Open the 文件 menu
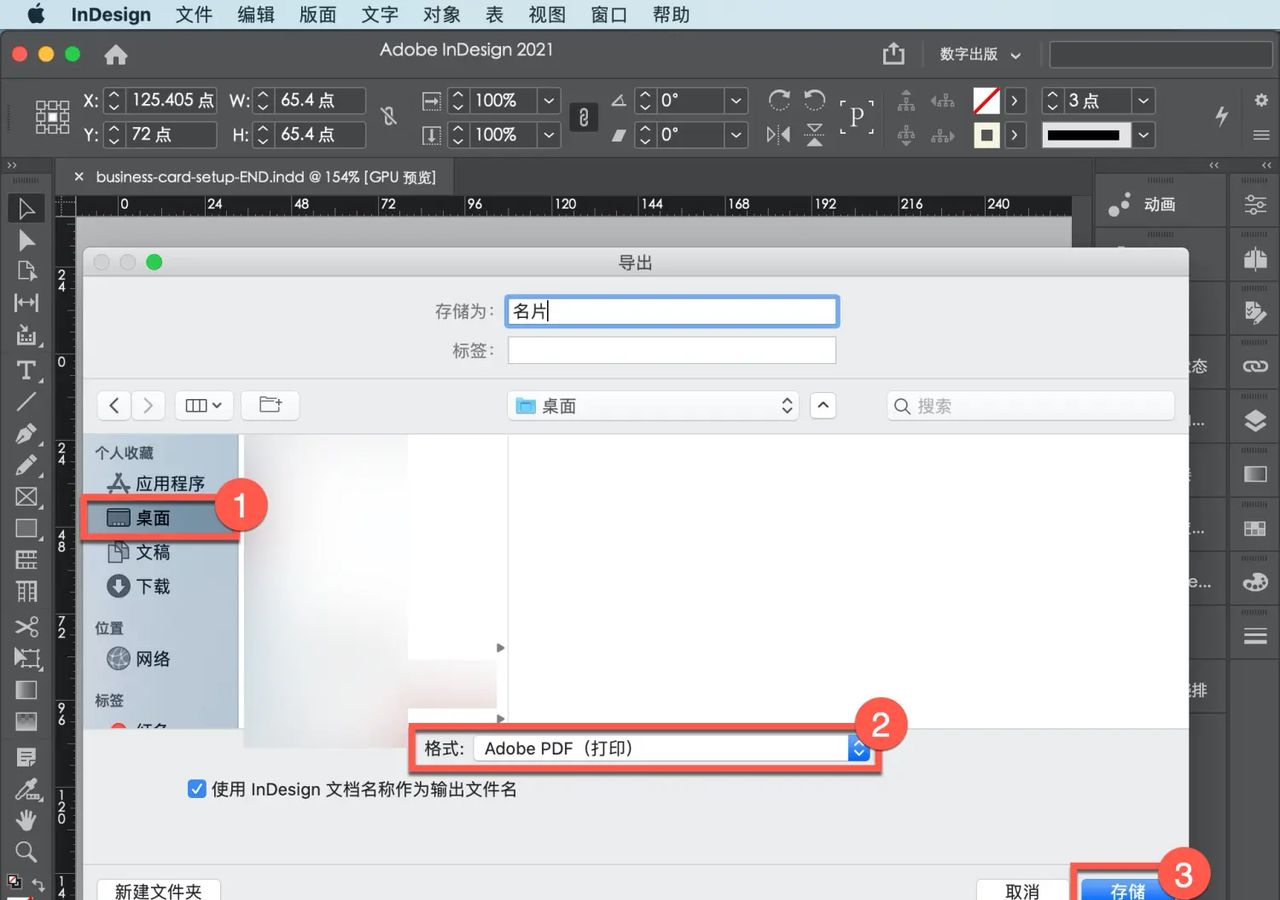This screenshot has width=1280, height=900. (x=193, y=15)
